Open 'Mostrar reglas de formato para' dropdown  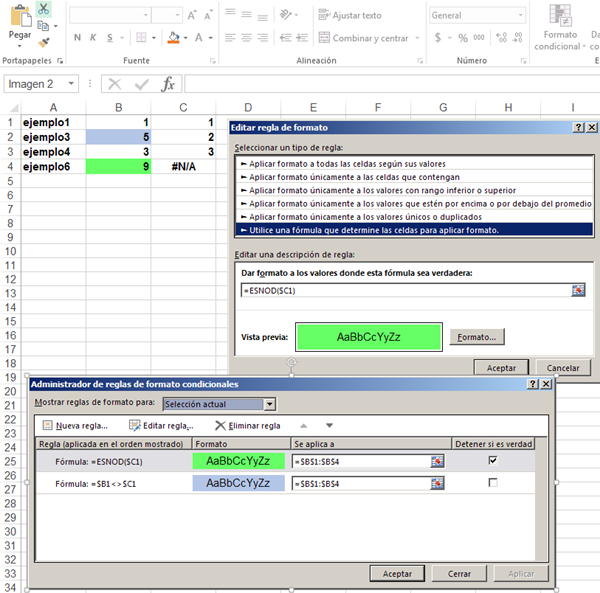click(269, 404)
